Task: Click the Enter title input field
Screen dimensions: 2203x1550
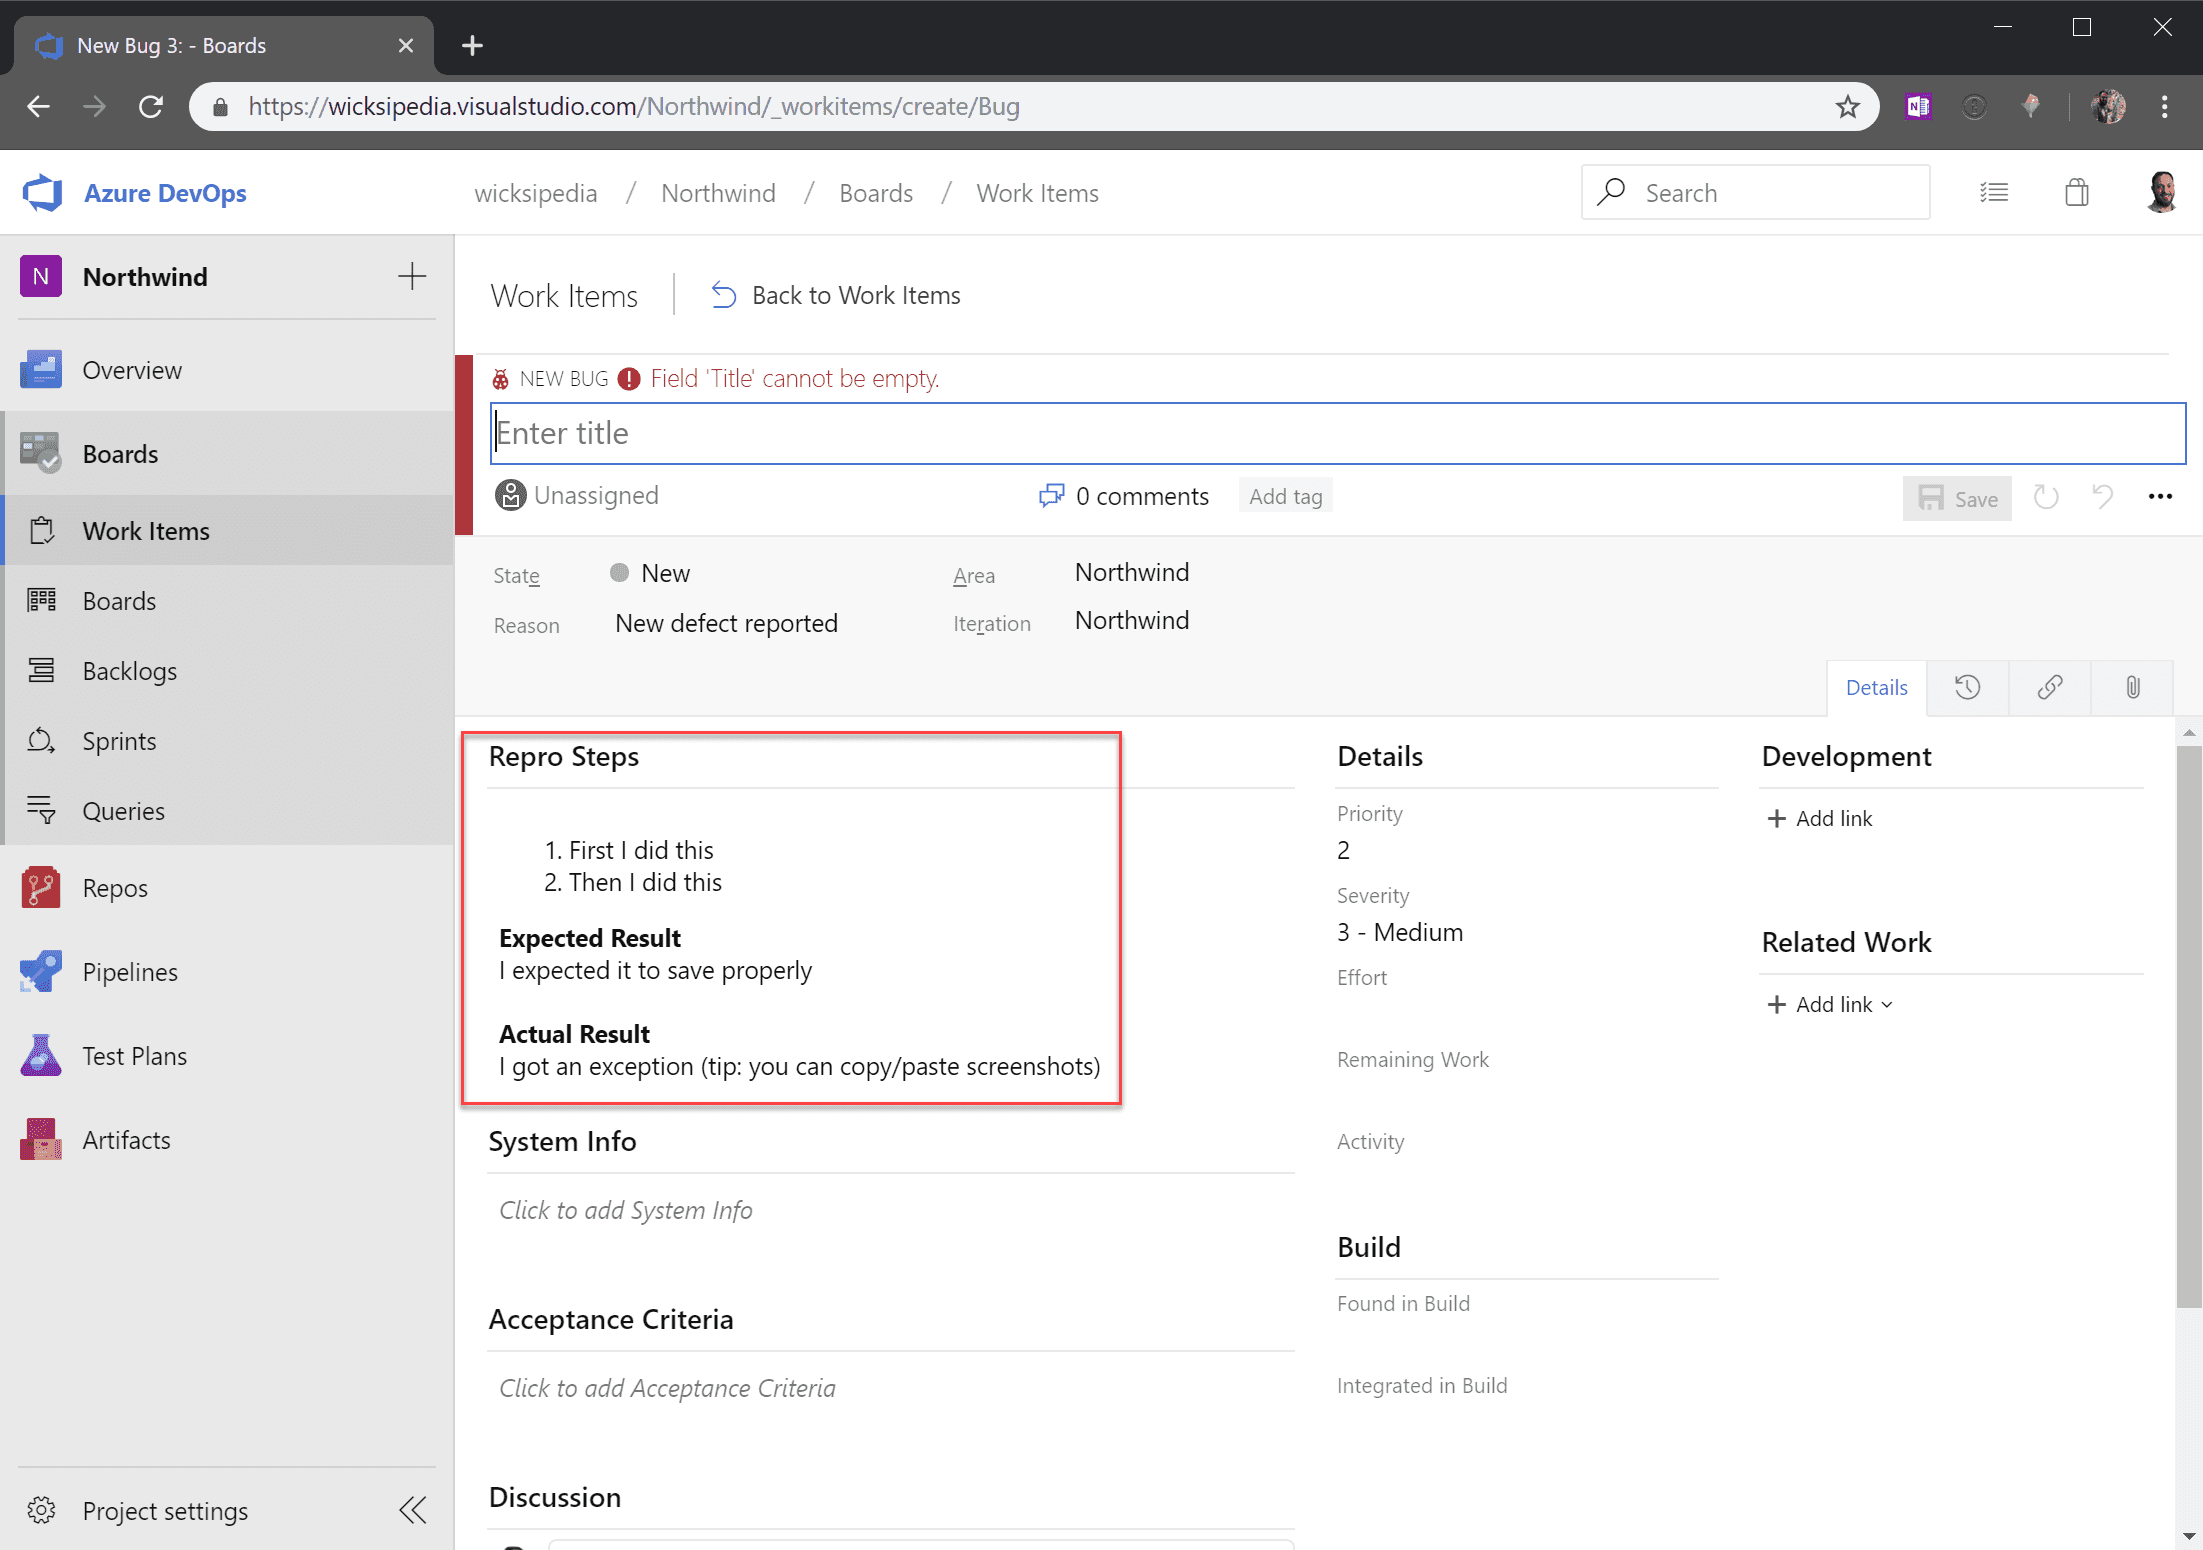Action: (x=1336, y=434)
